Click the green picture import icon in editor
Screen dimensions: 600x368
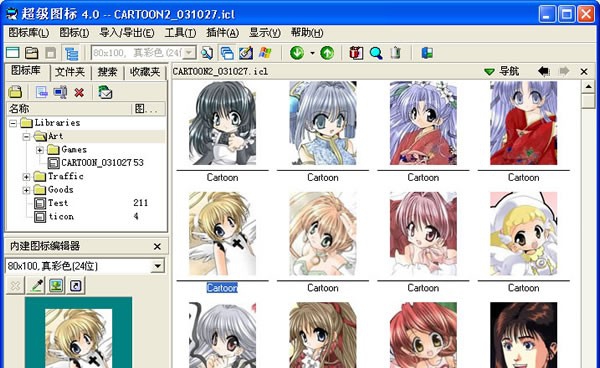click(x=56, y=286)
